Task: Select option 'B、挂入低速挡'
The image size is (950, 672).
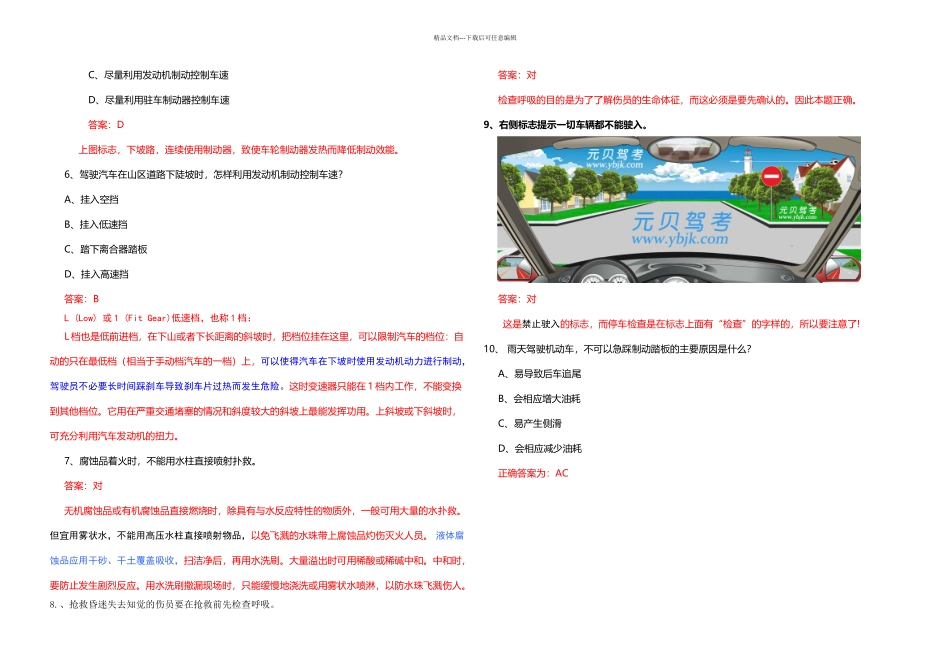Action: click(96, 224)
